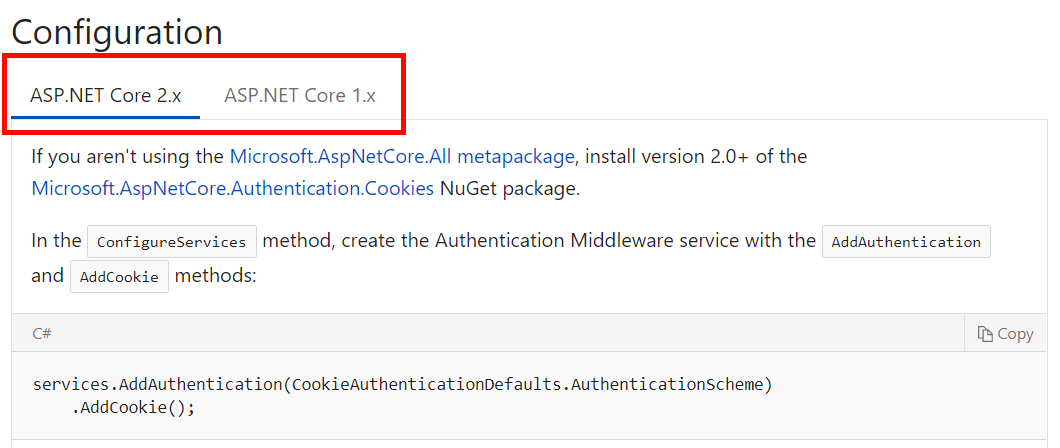
Task: Click the text 'NuGet package.'
Action: [x=510, y=189]
